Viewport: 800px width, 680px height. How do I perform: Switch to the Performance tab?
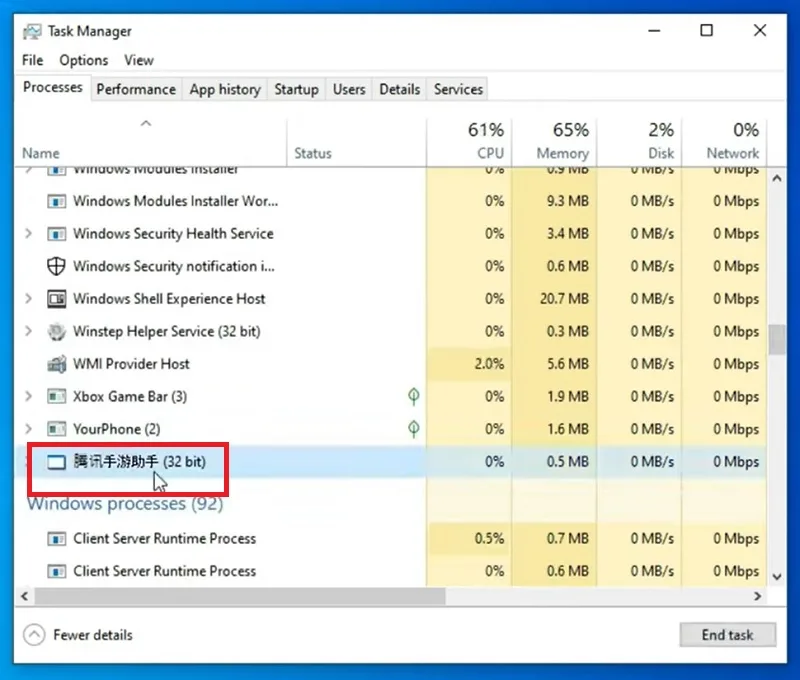tap(136, 89)
